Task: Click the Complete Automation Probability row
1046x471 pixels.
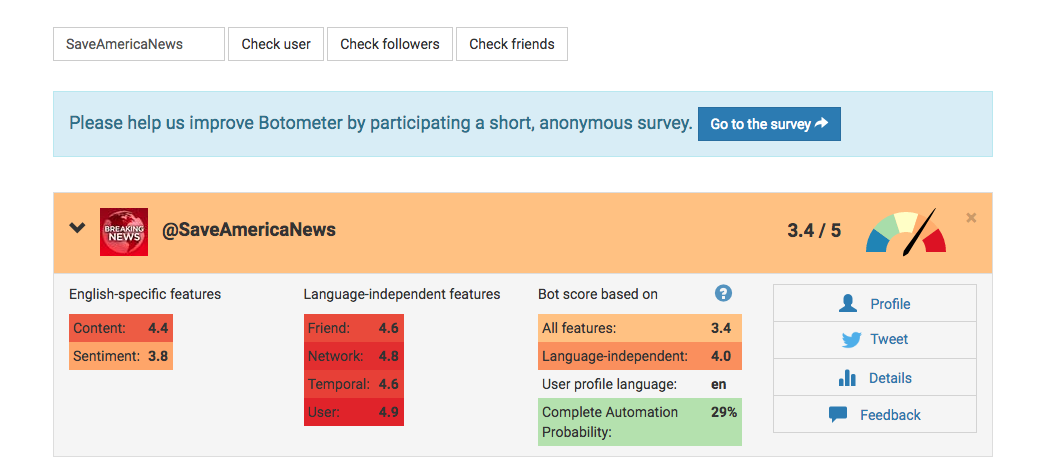Action: click(639, 422)
